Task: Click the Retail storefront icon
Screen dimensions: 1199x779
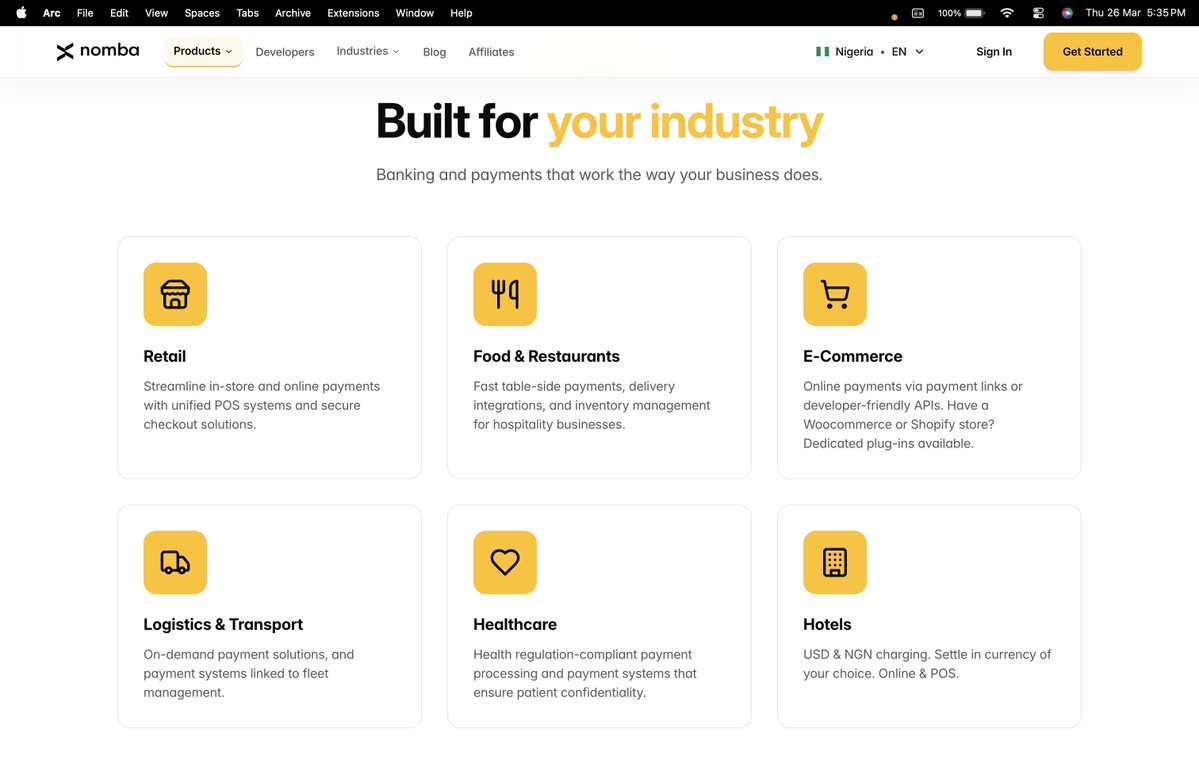Action: (175, 294)
